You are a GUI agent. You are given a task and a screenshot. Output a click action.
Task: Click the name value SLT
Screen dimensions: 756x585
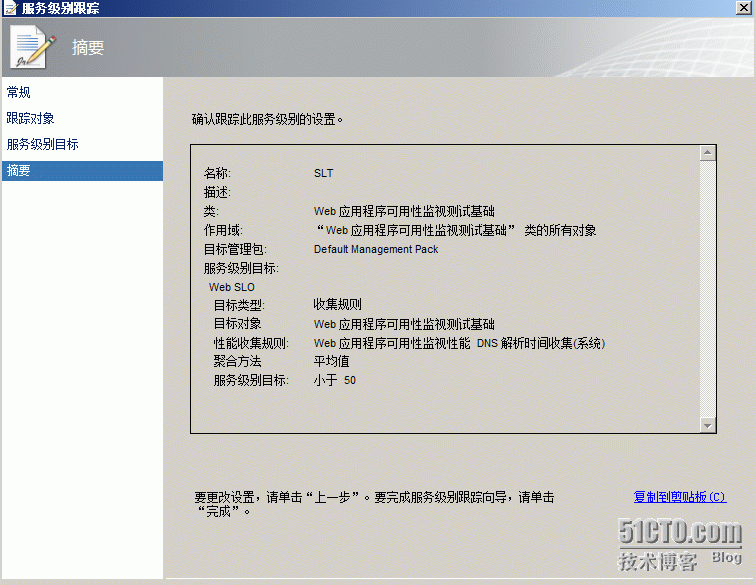point(324,173)
